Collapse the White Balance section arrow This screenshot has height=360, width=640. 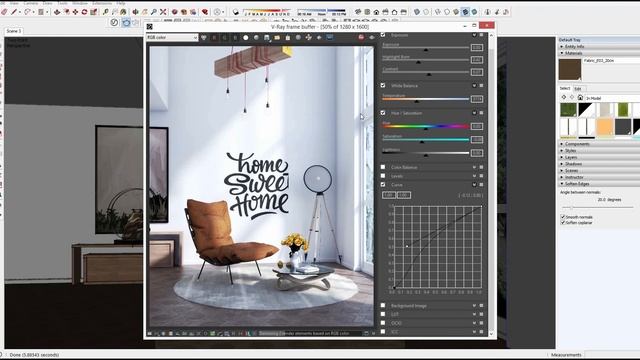474,86
